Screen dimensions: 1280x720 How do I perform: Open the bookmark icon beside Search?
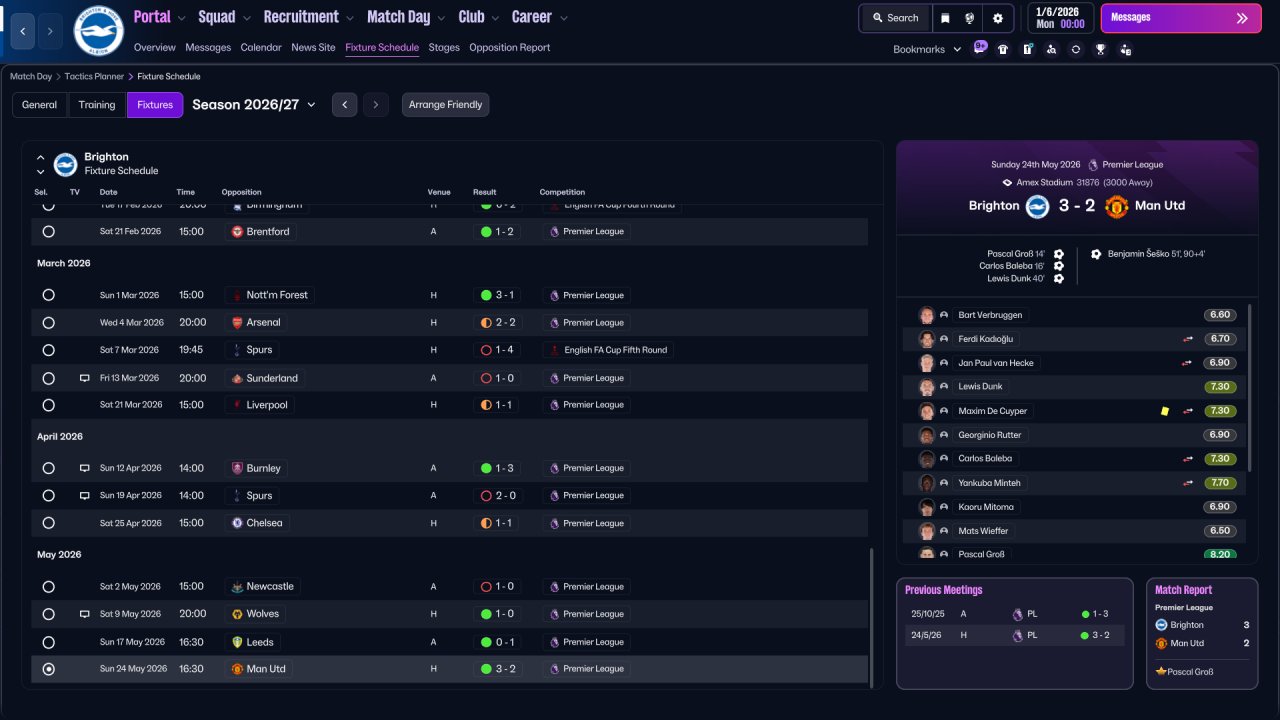click(x=945, y=18)
